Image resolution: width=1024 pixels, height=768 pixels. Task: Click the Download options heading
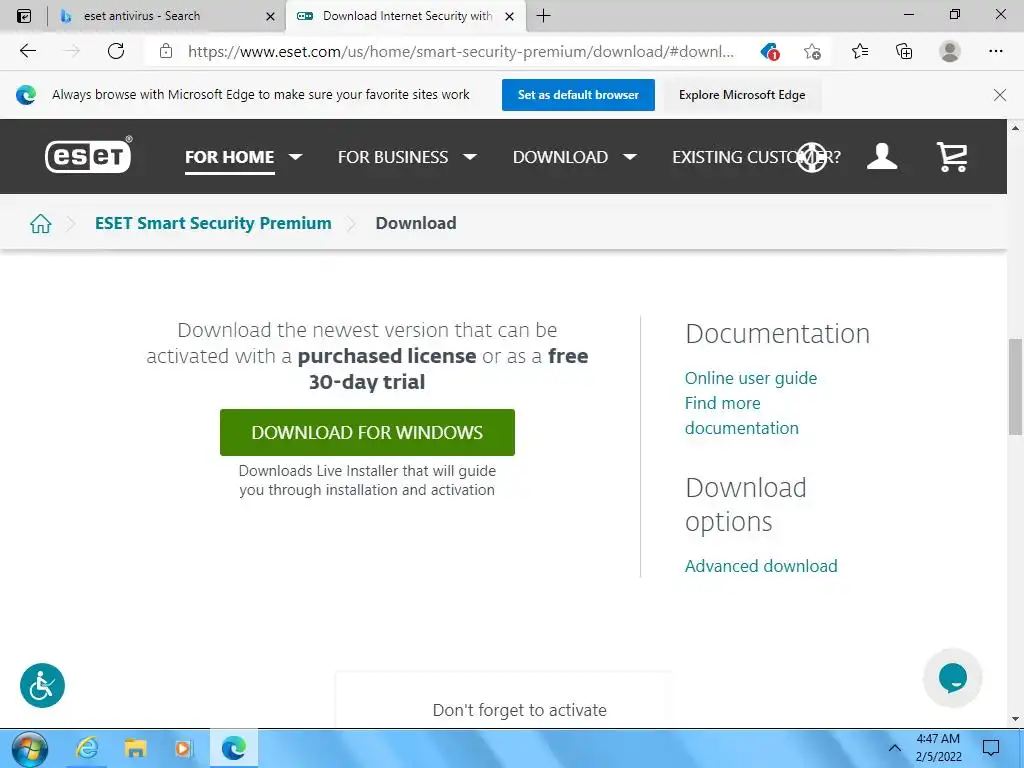pos(746,504)
